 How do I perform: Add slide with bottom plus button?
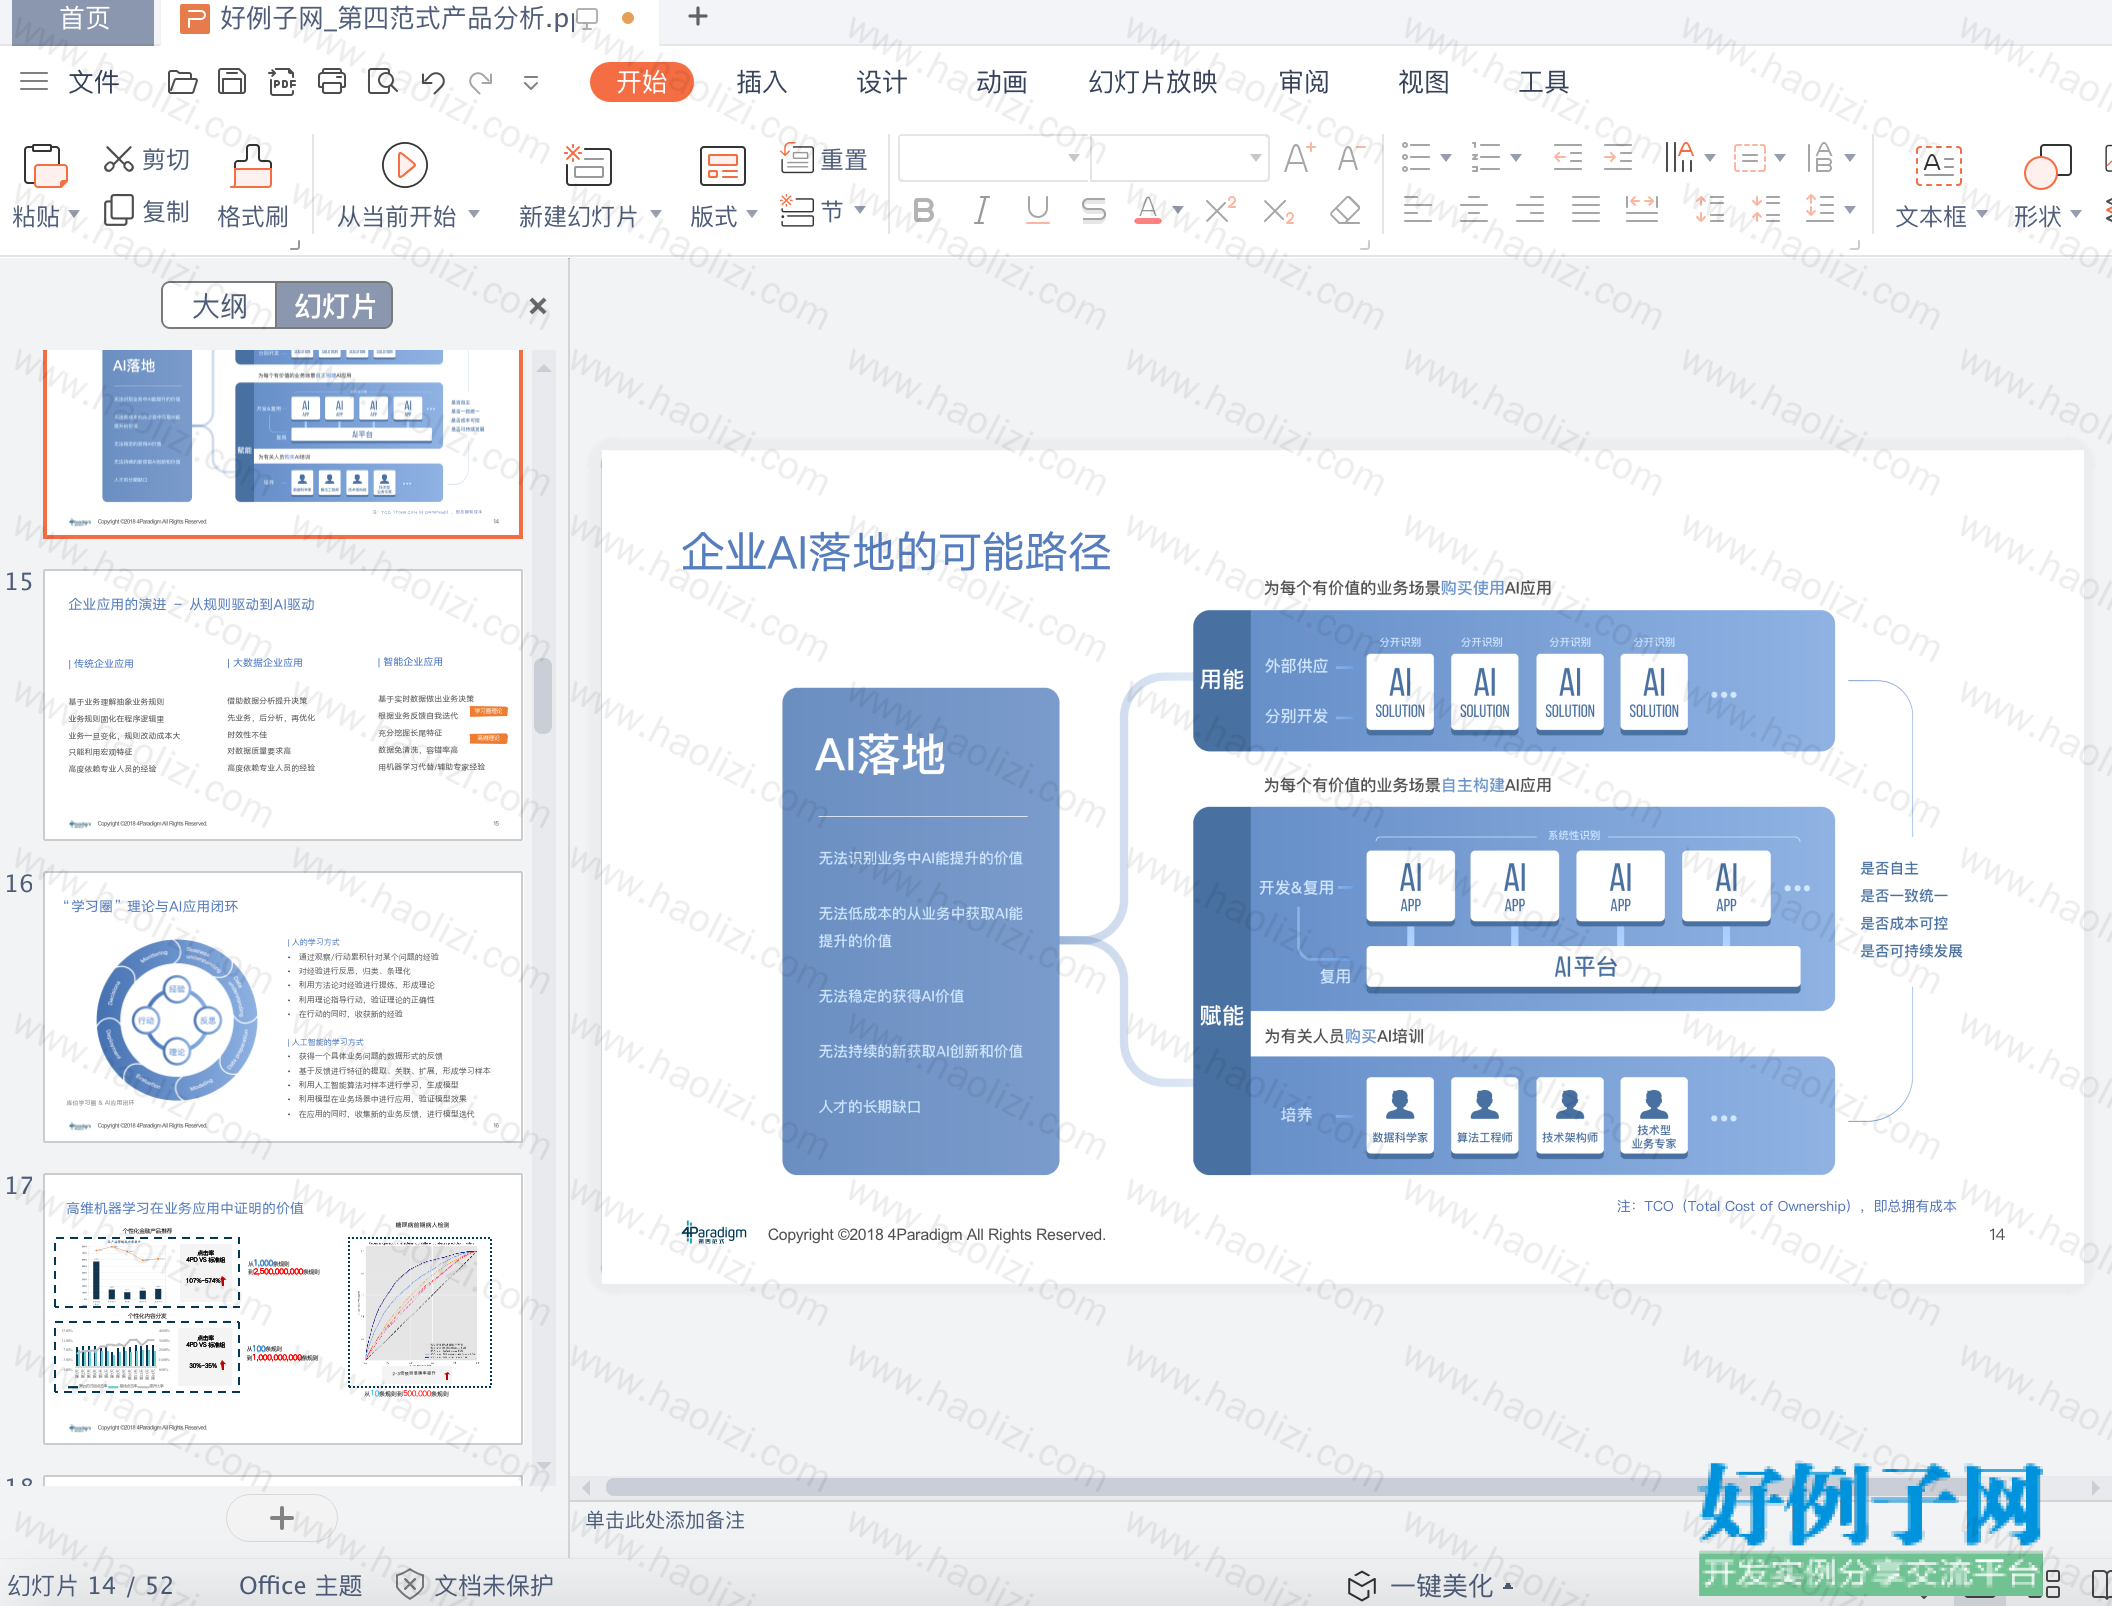tap(282, 1518)
